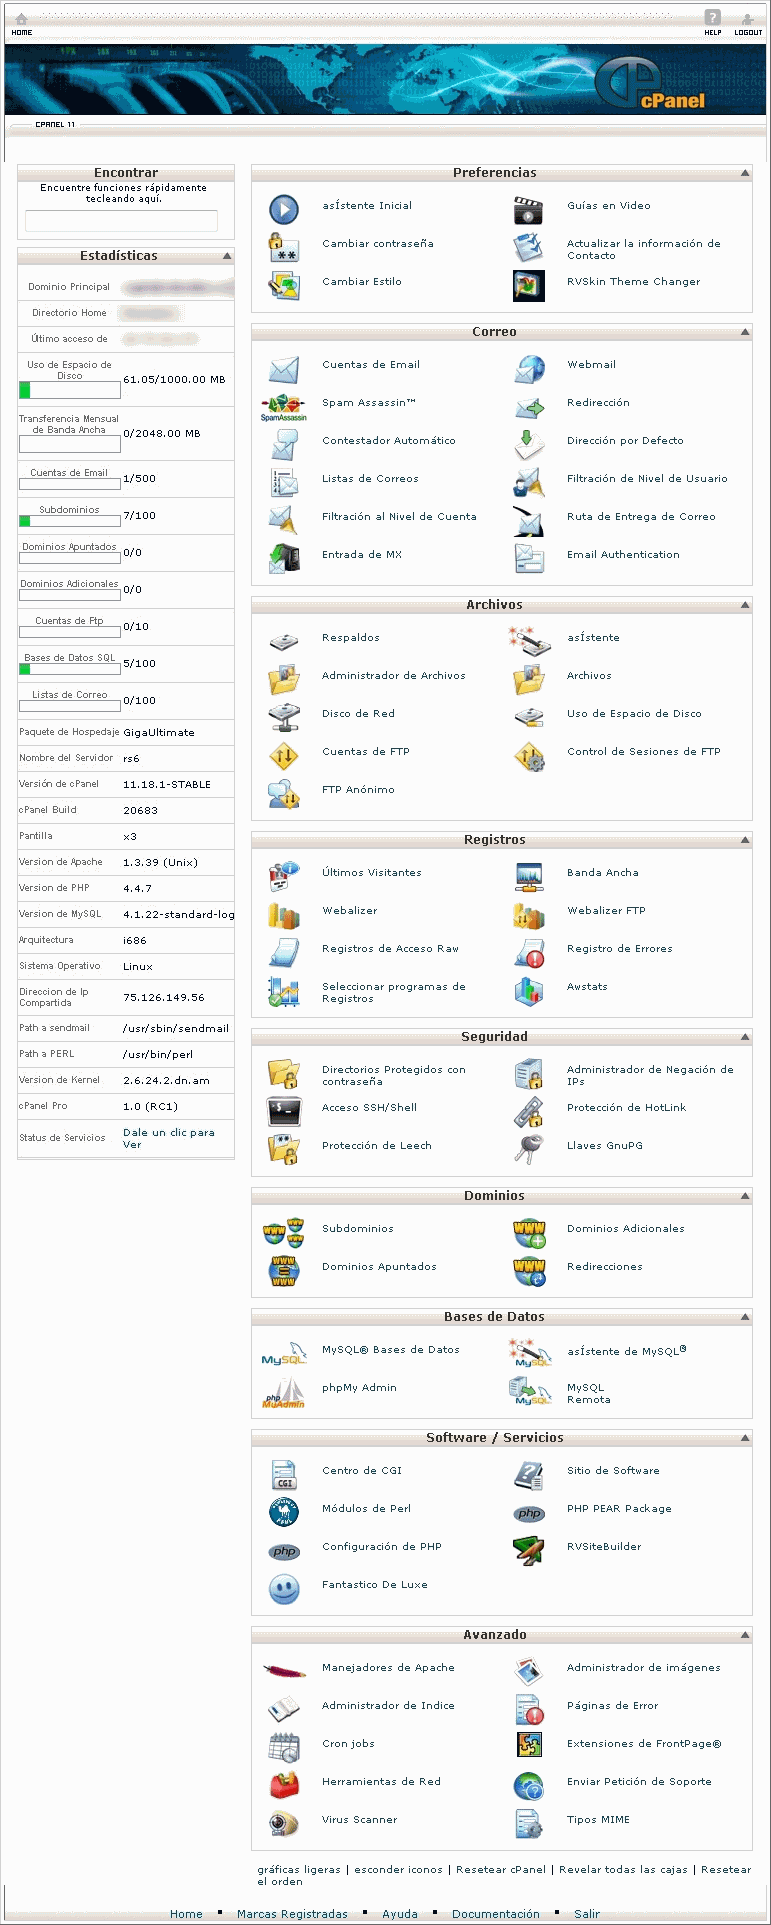The height and width of the screenshot is (1925, 771).
Task: Open Documentación in the footer menu
Action: [496, 1914]
